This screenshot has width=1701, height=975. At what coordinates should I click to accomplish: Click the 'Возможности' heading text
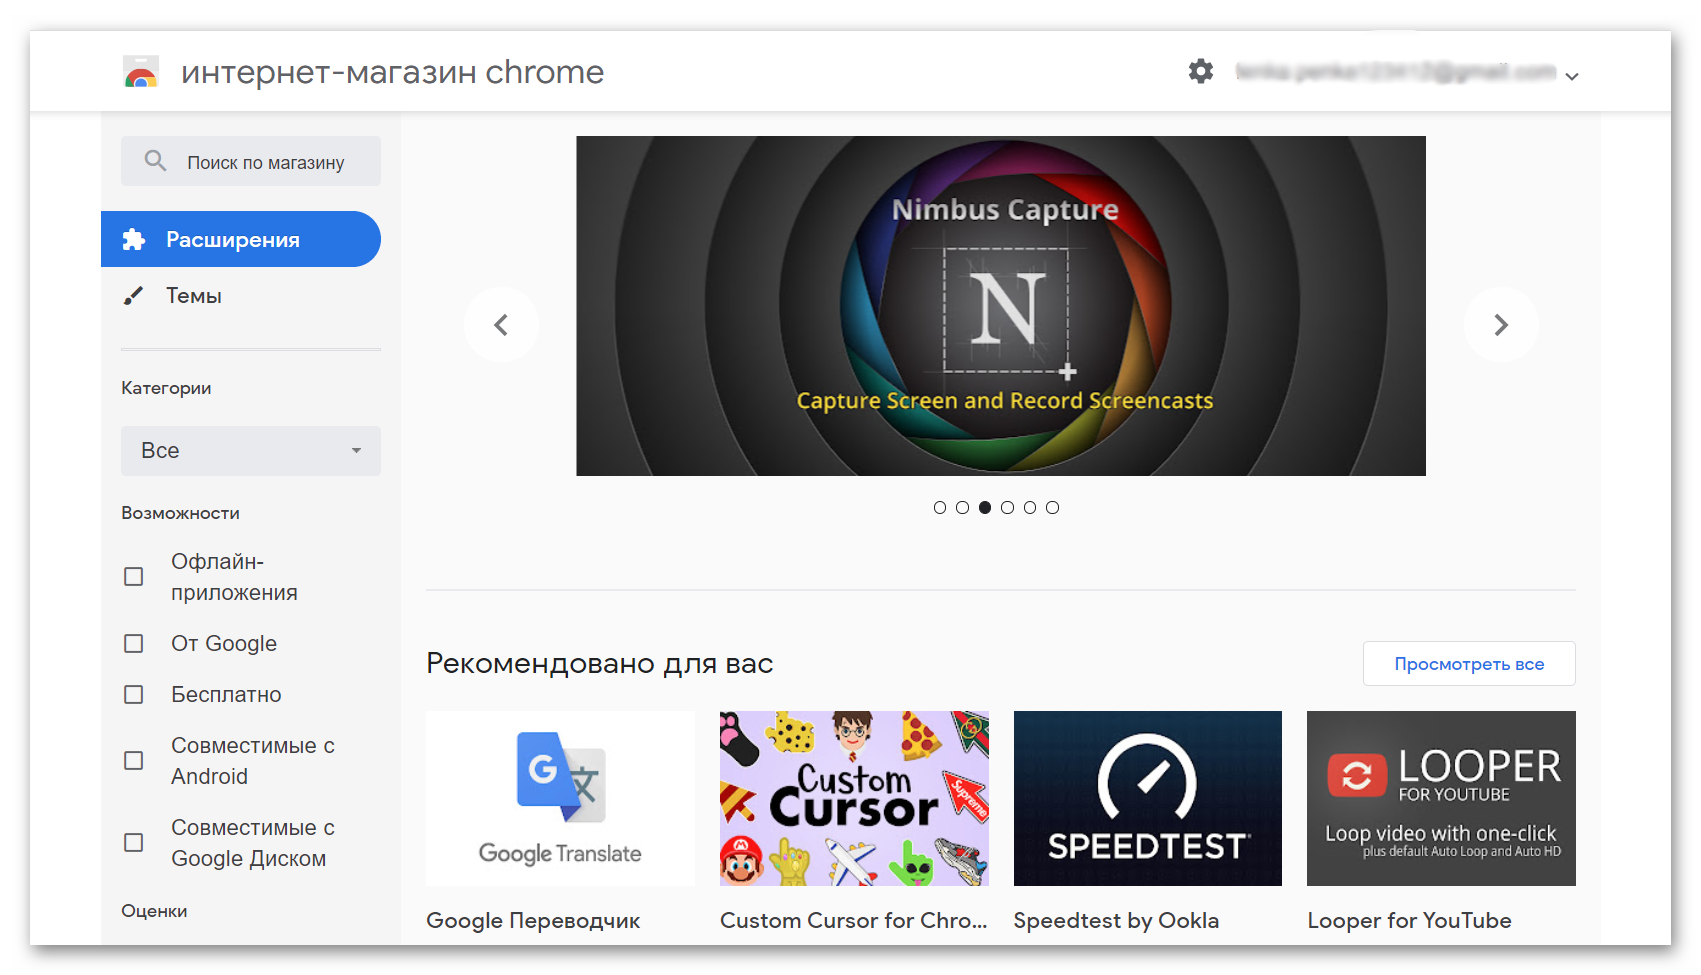180,513
